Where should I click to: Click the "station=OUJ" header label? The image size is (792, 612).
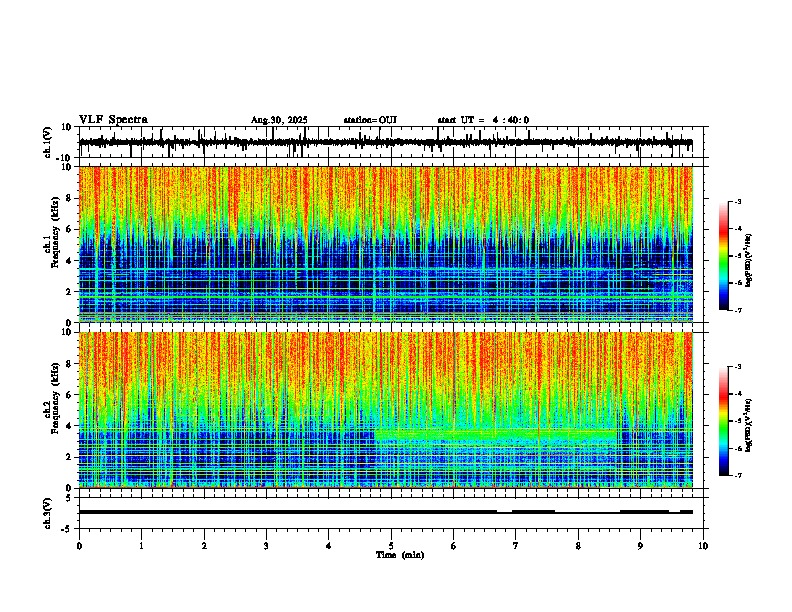[x=370, y=120]
